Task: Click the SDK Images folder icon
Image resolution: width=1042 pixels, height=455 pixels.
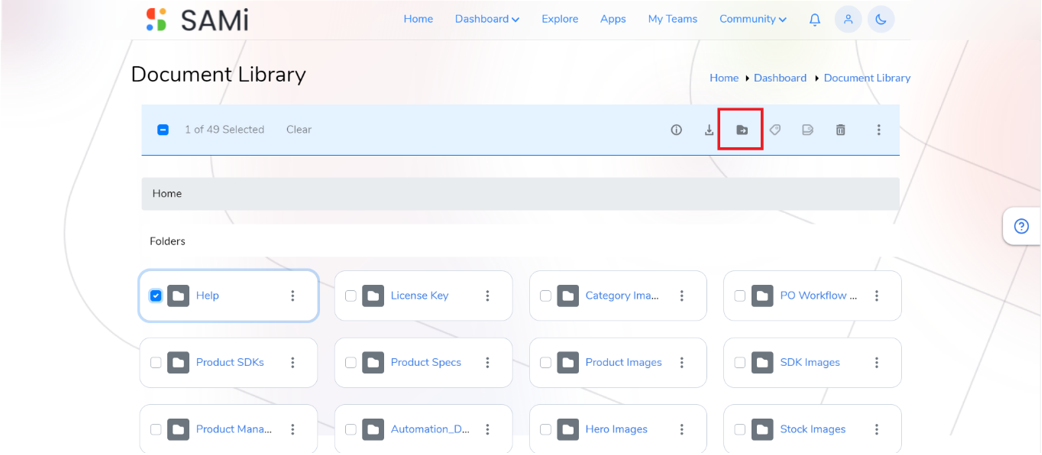Action: (x=762, y=363)
